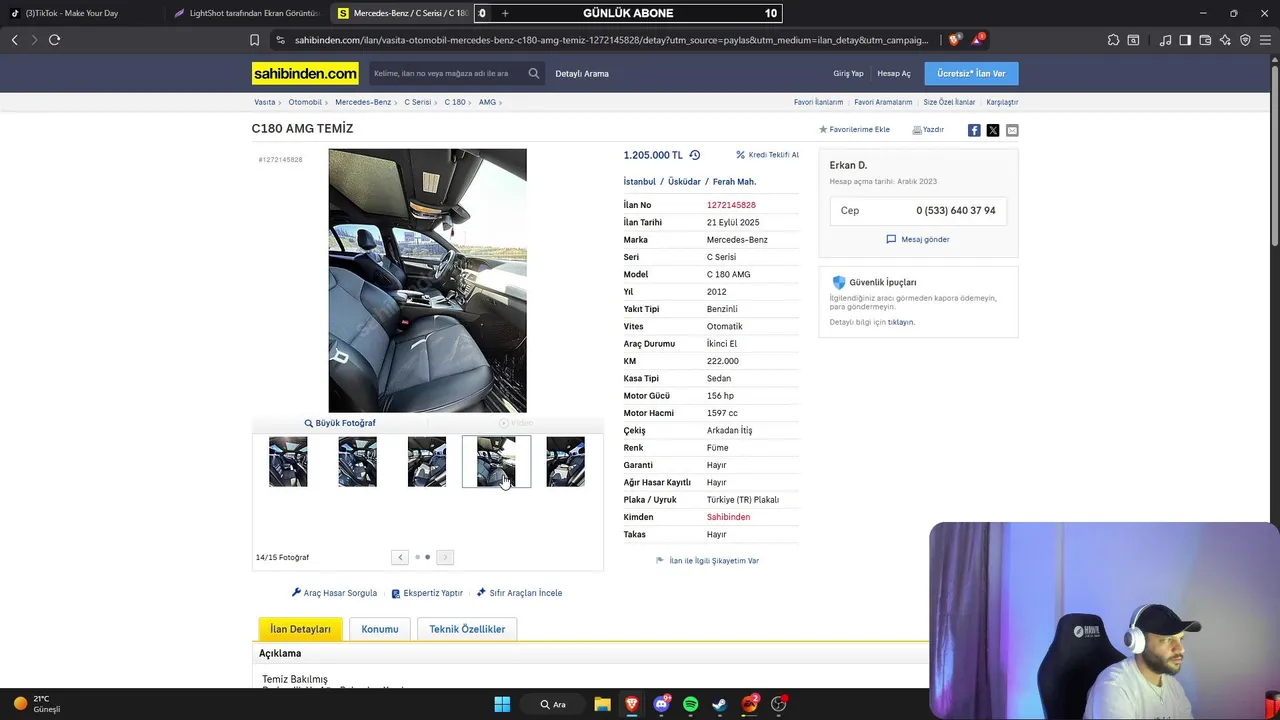Select last photo thumbnail in gallery row

coord(565,462)
